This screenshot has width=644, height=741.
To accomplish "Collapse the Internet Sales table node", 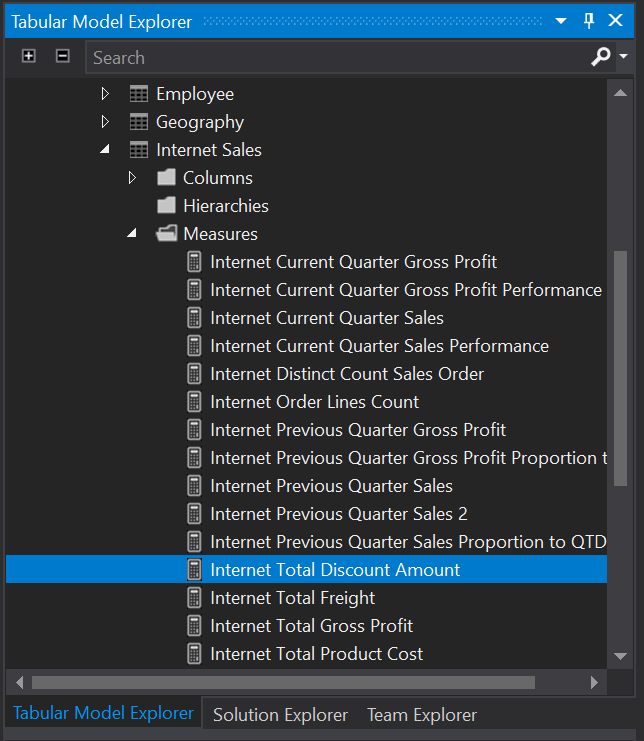I will point(105,150).
